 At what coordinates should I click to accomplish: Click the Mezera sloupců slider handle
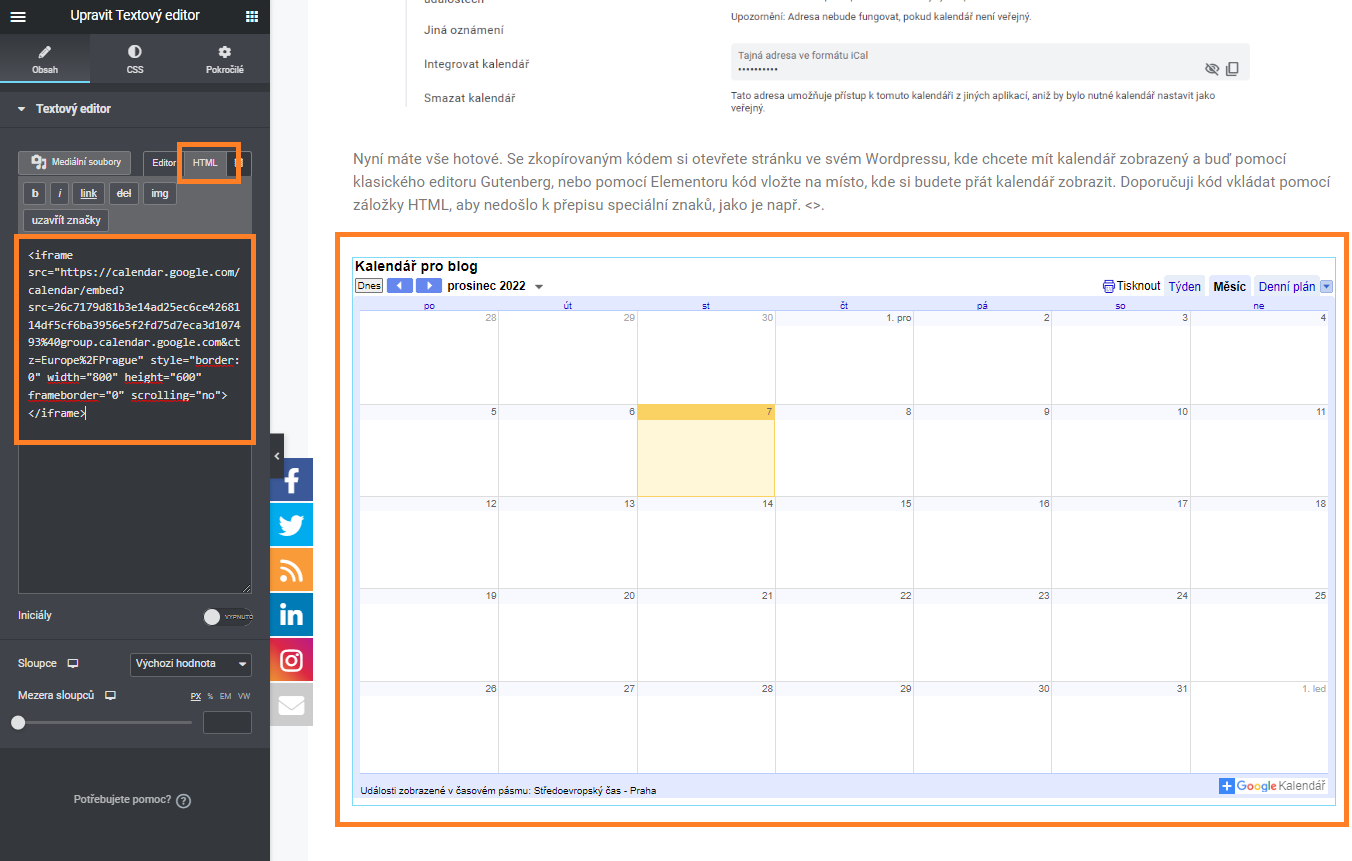pos(18,722)
